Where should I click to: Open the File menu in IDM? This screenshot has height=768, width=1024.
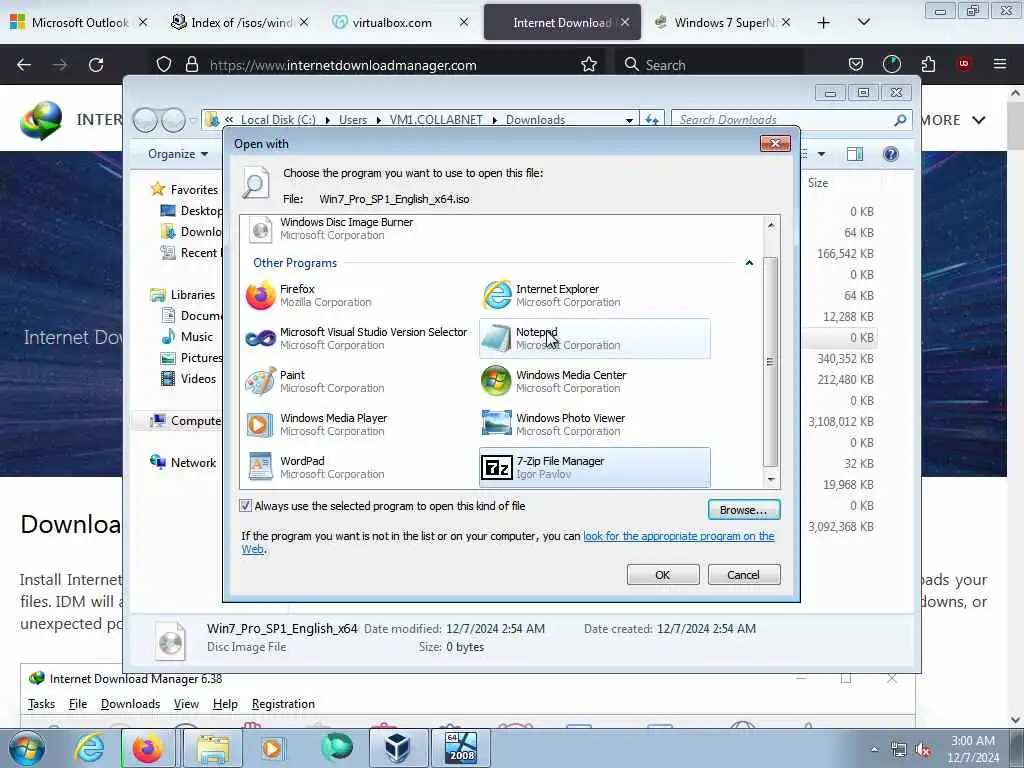78,704
